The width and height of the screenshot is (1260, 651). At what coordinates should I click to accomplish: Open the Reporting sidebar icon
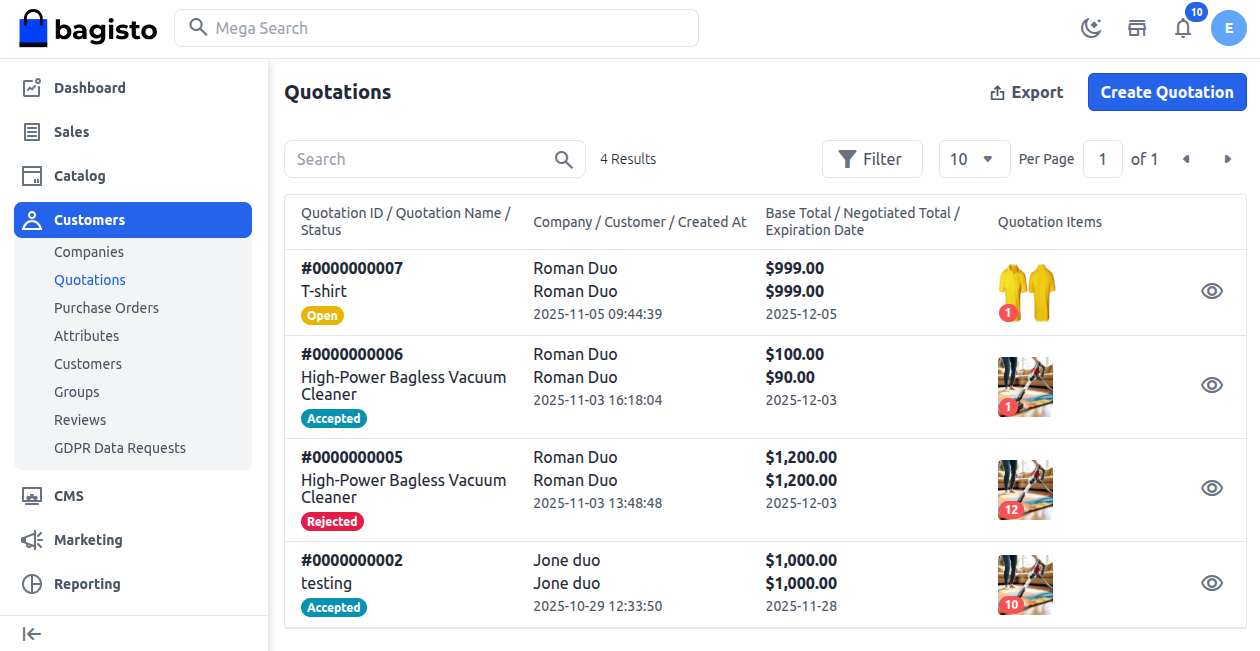[32, 584]
